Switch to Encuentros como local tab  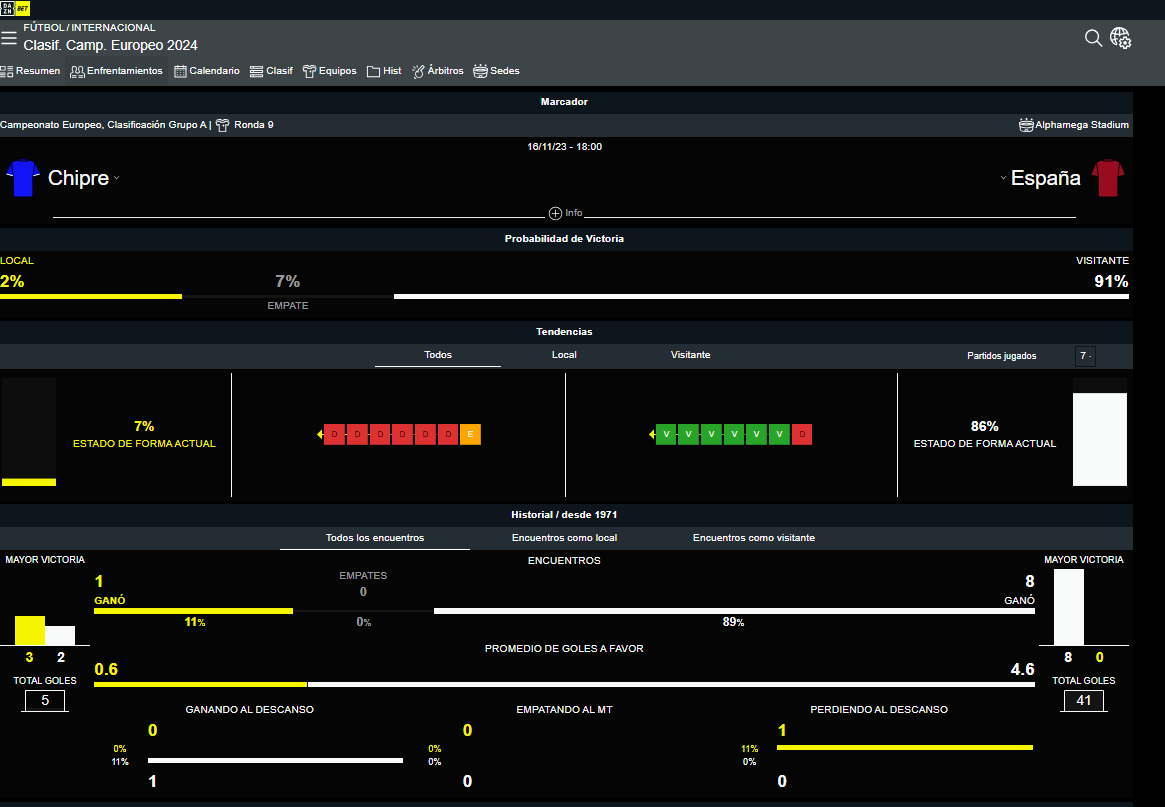tap(564, 538)
